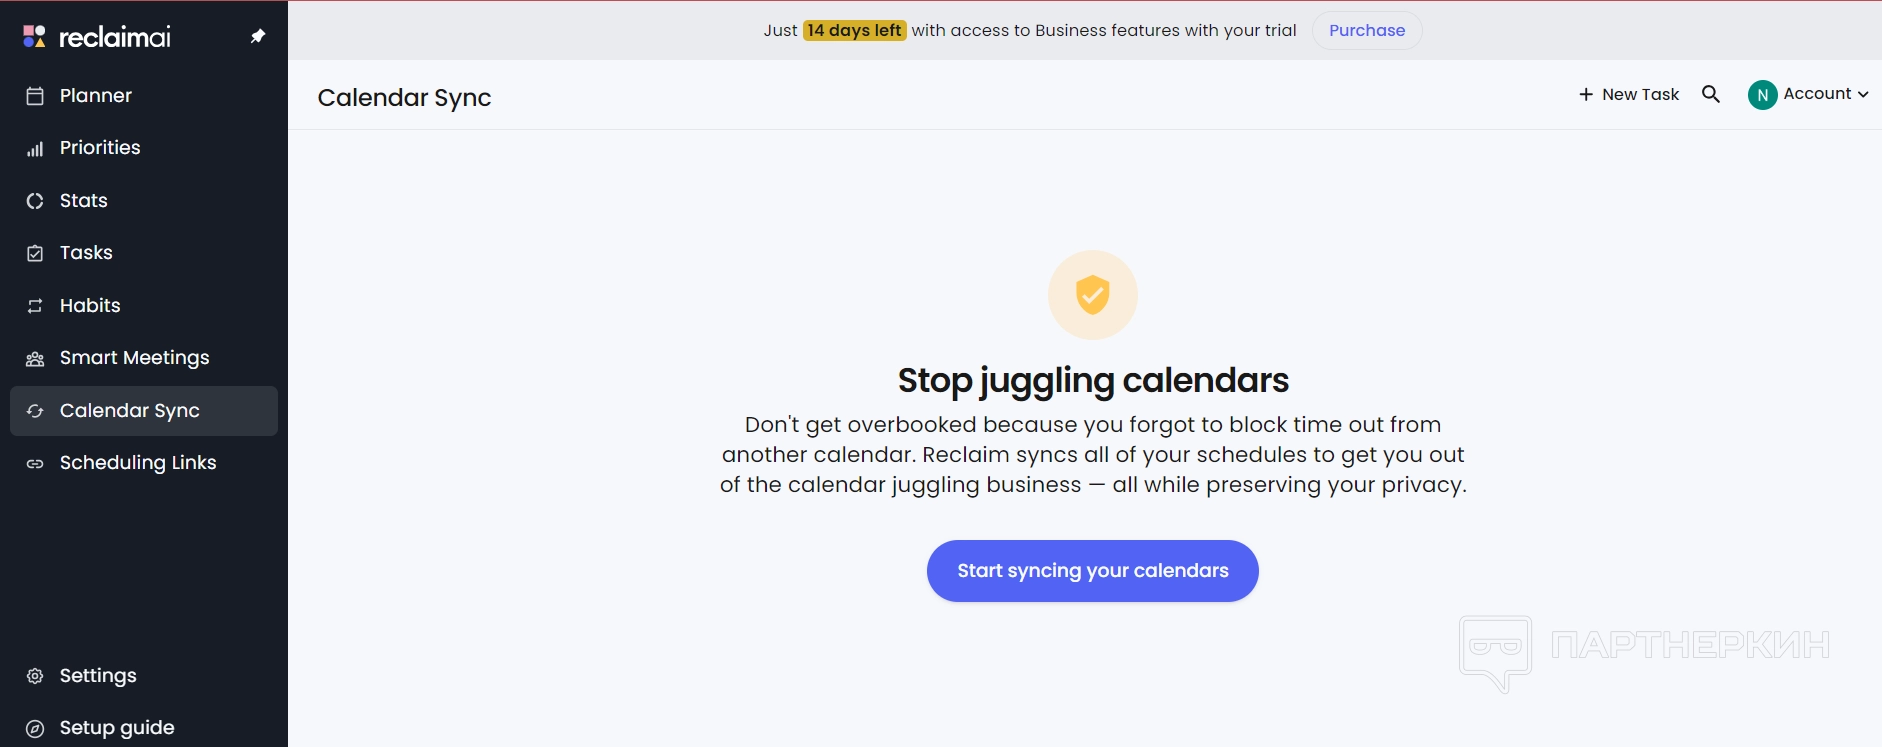The width and height of the screenshot is (1882, 747).
Task: Expand the Account dropdown menu
Action: pyautogui.click(x=1826, y=94)
